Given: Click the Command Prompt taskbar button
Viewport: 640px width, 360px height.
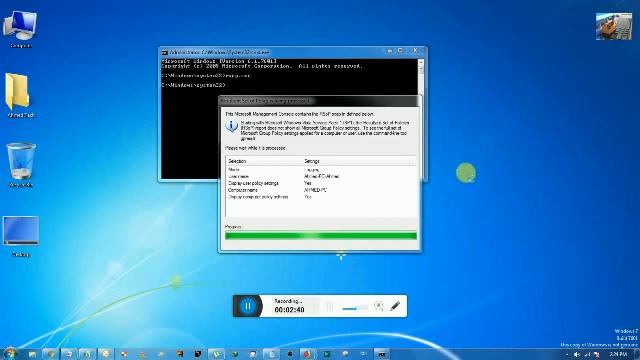Looking at the screenshot, I should click(381, 354).
